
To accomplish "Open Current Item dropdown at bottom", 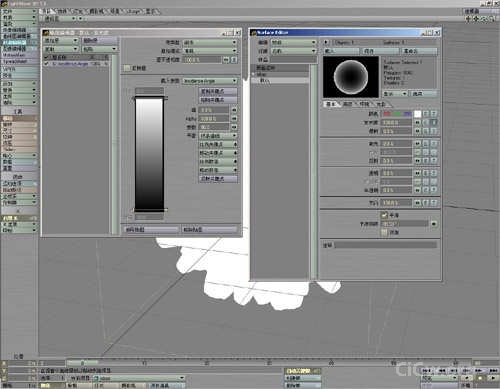I will coord(139,378).
